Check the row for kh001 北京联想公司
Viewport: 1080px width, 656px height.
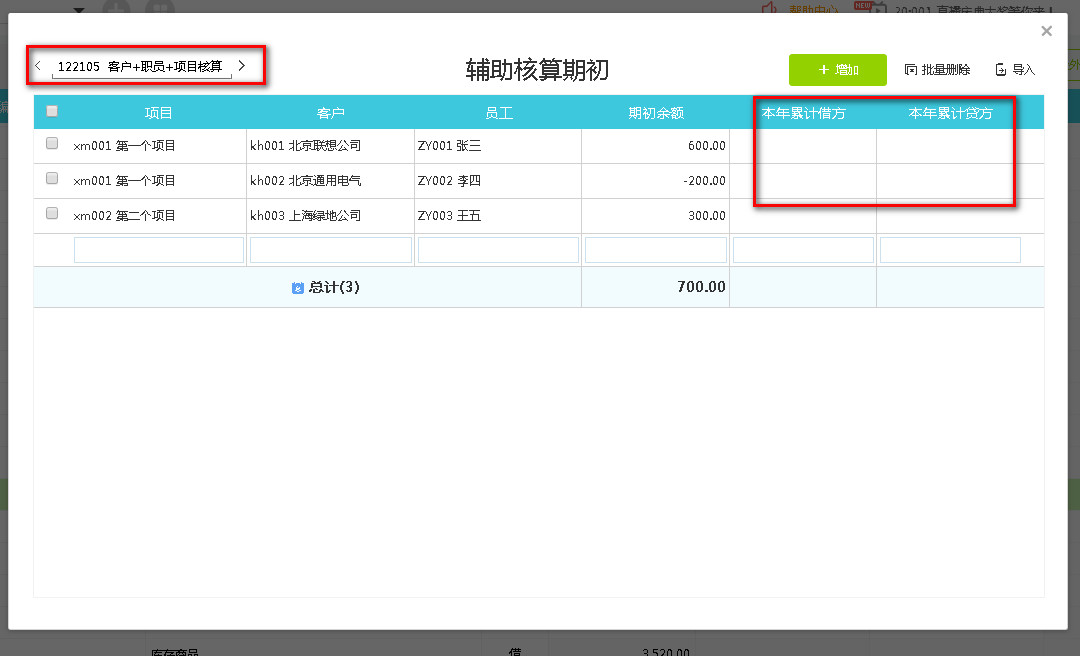point(52,144)
